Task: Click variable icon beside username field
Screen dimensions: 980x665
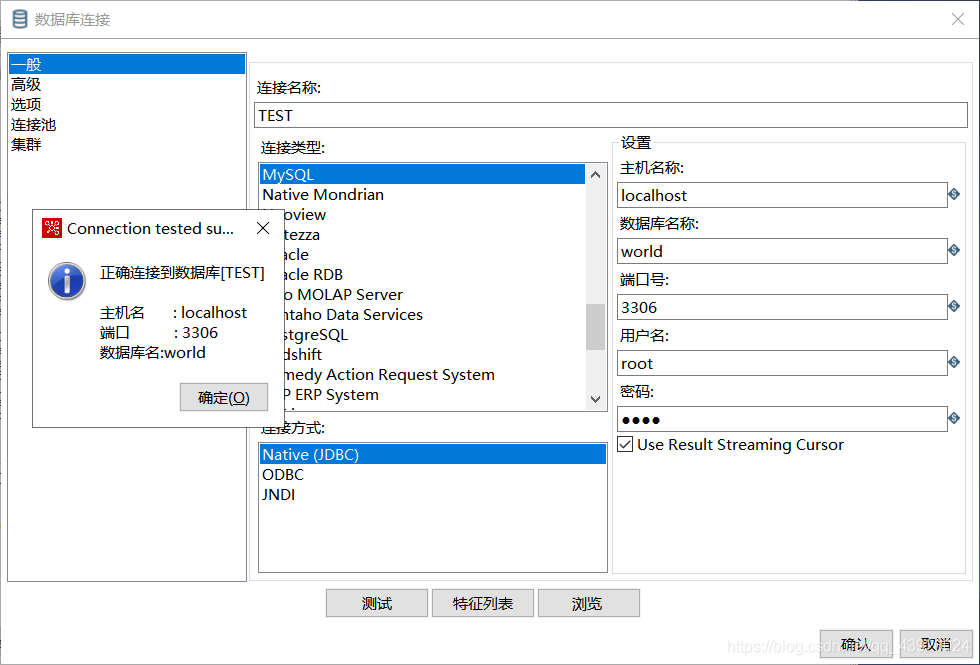Action: click(x=954, y=362)
